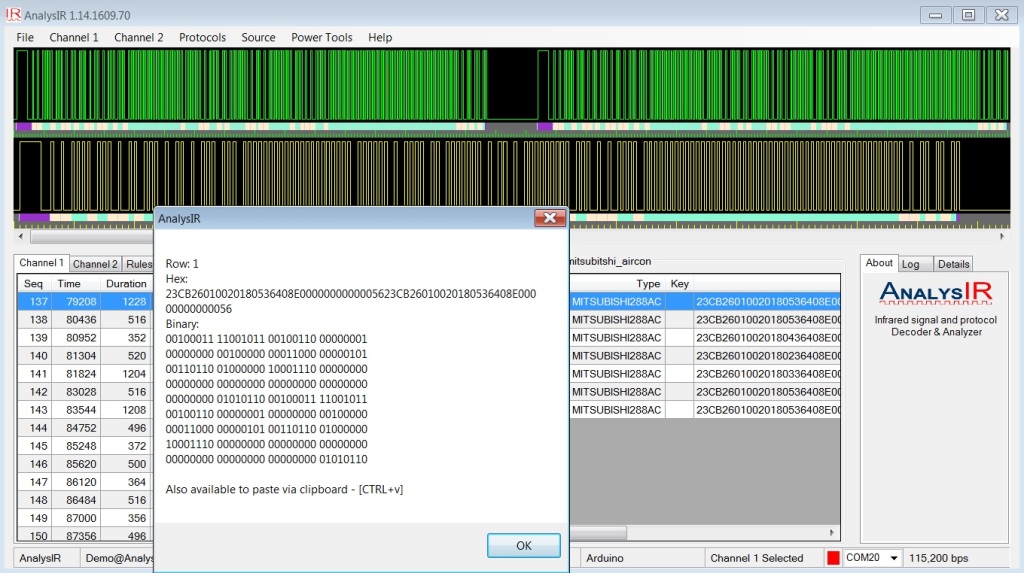
Task: Click AnalysIR status bar label
Action: click(40, 558)
